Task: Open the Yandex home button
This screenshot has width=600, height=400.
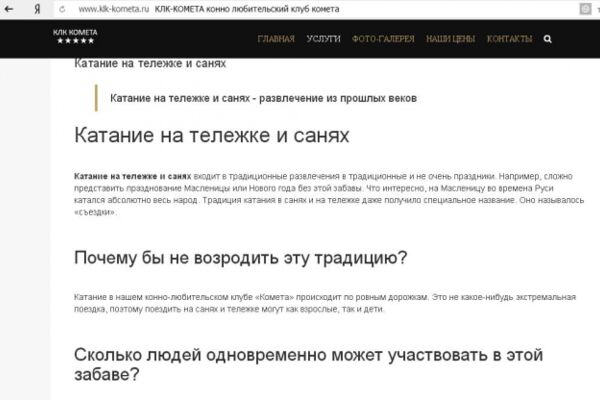Action: click(x=37, y=9)
